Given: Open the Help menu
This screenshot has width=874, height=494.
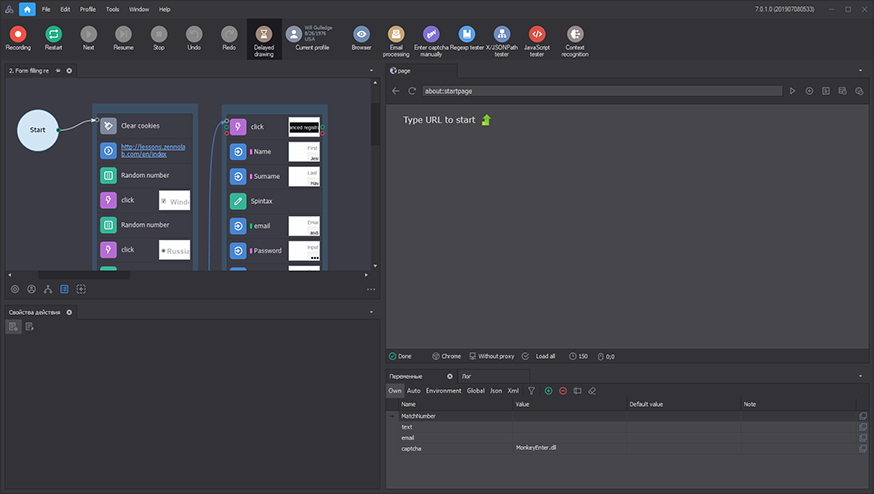Looking at the screenshot, I should pyautogui.click(x=164, y=9).
